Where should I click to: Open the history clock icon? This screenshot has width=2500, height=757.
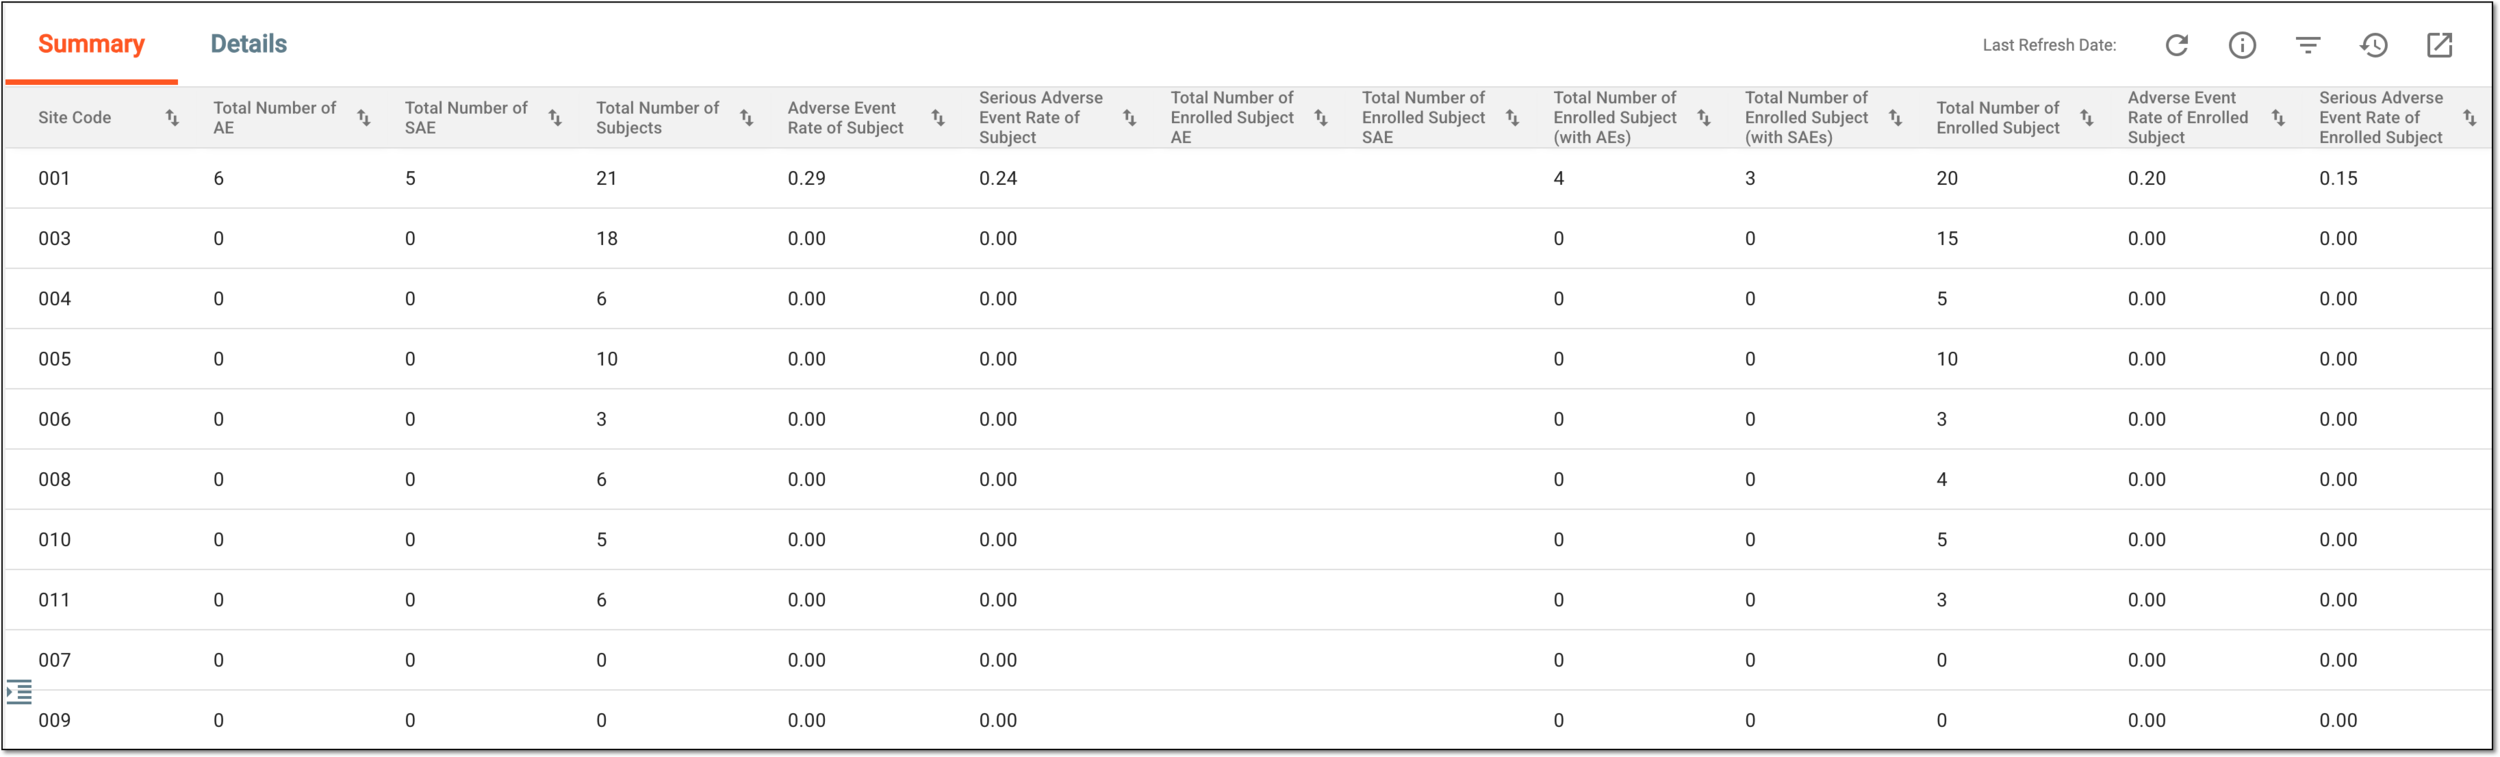[x=2374, y=45]
